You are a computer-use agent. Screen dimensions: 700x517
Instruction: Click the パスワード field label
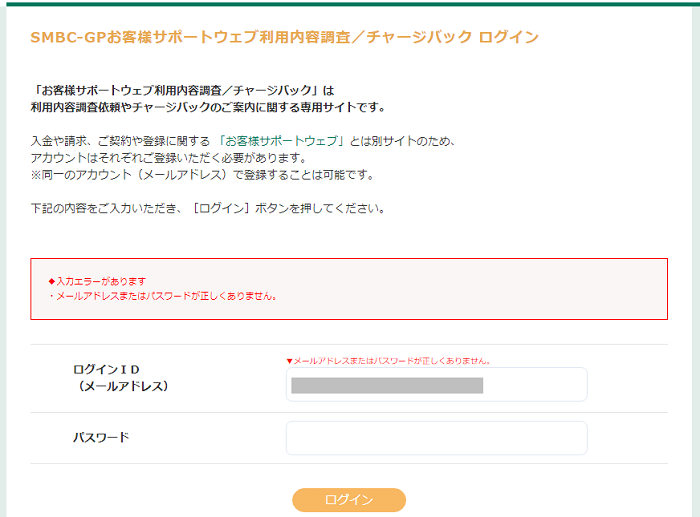coord(101,437)
